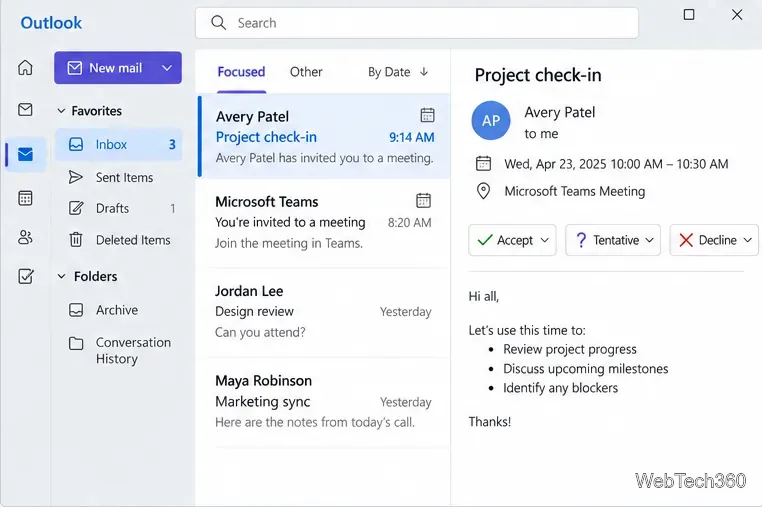Viewport: 762px width, 507px height.
Task: Open New mail dropdown arrow
Action: coord(167,68)
